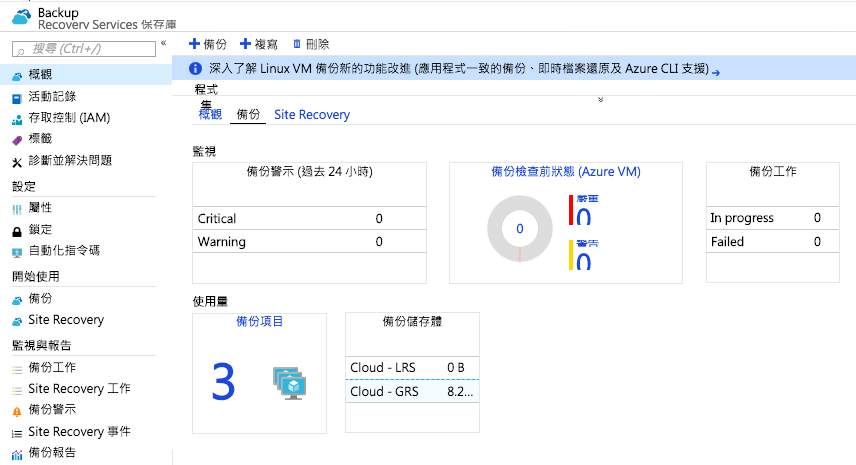Click the Backup cloud icon in header
856x465 pixels.
(21, 17)
